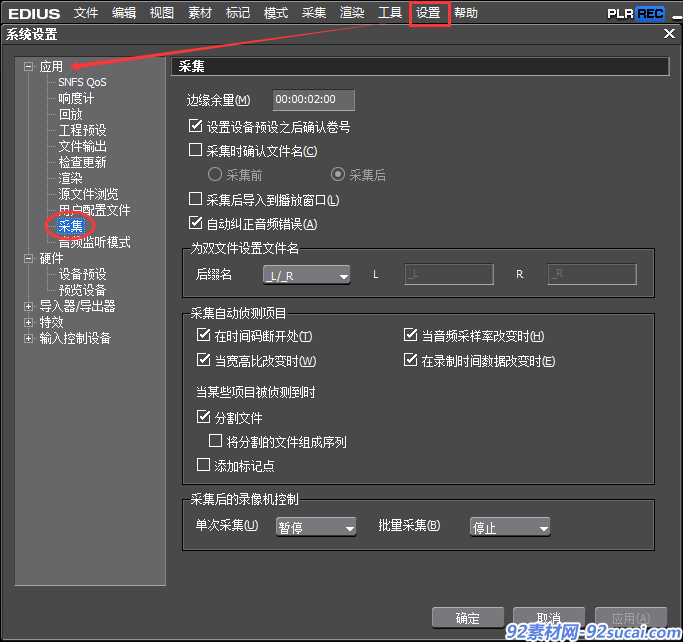Open the 帮助 menu
Screen dimensions: 683x642
coord(466,13)
